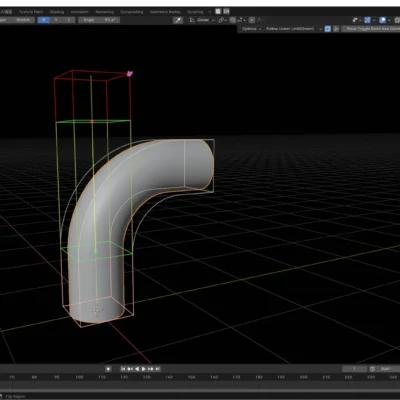Jump to previous keyframe
The image size is (400, 400).
click(x=130, y=369)
